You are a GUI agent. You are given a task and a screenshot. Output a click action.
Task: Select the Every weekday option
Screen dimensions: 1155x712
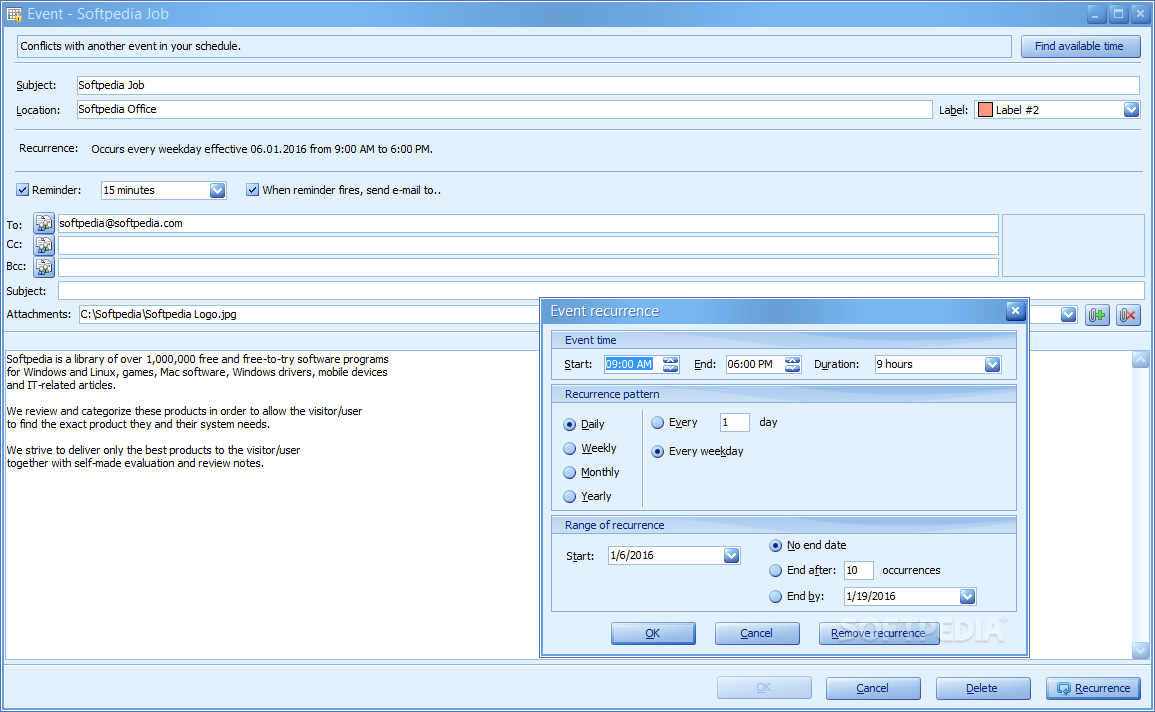(658, 451)
